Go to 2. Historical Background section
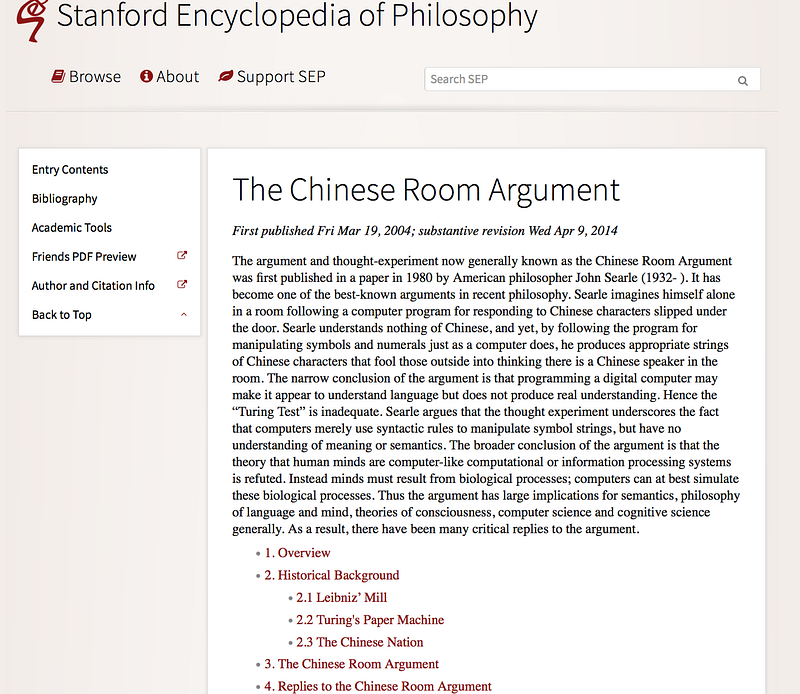 click(x=332, y=576)
